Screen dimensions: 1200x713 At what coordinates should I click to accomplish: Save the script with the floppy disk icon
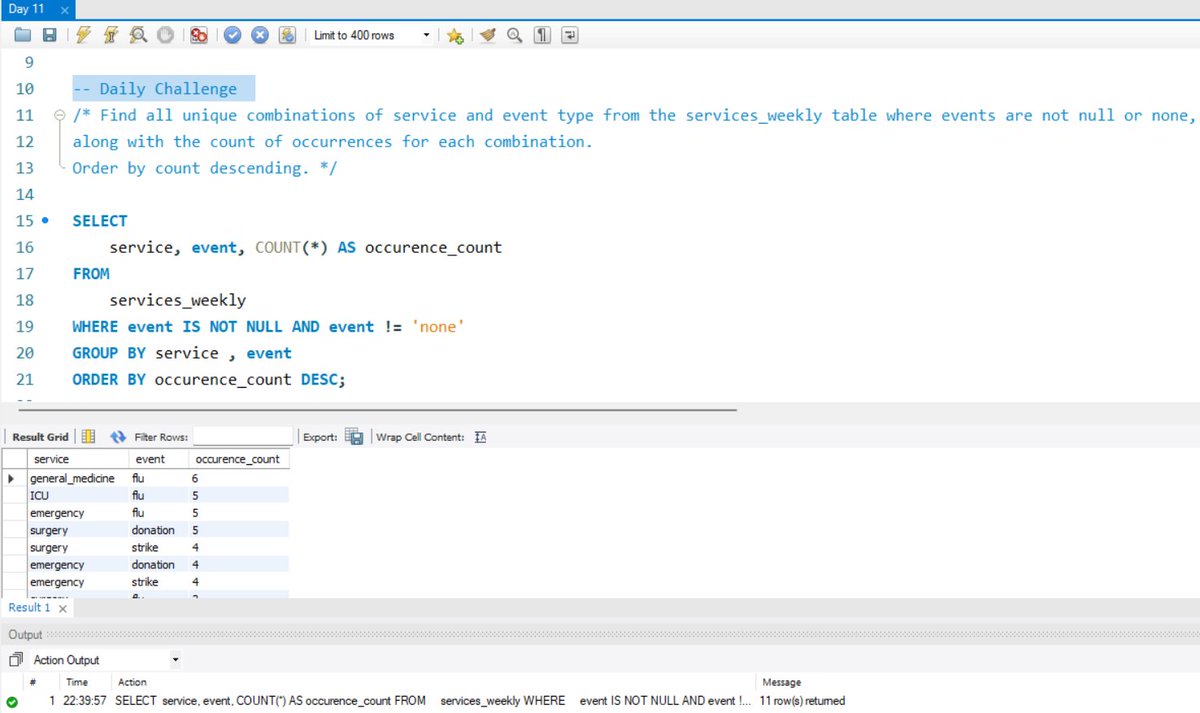click(49, 35)
